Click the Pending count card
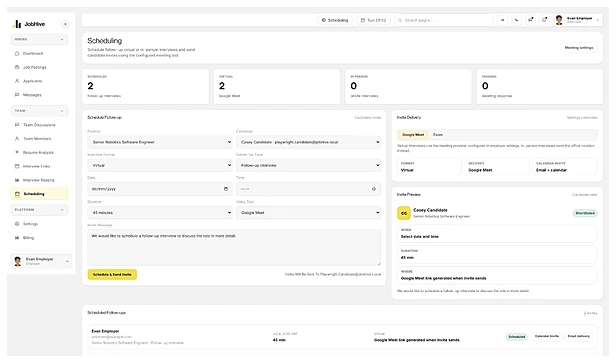This screenshot has height=363, width=616. click(539, 87)
